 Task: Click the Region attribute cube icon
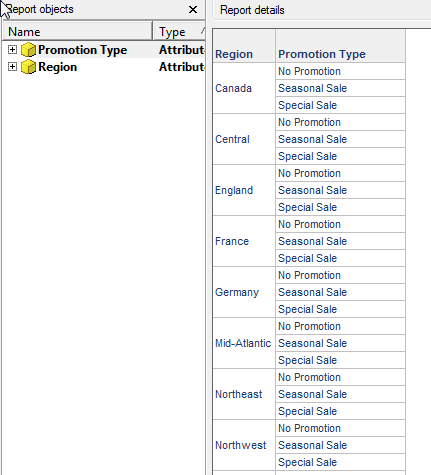pos(28,67)
